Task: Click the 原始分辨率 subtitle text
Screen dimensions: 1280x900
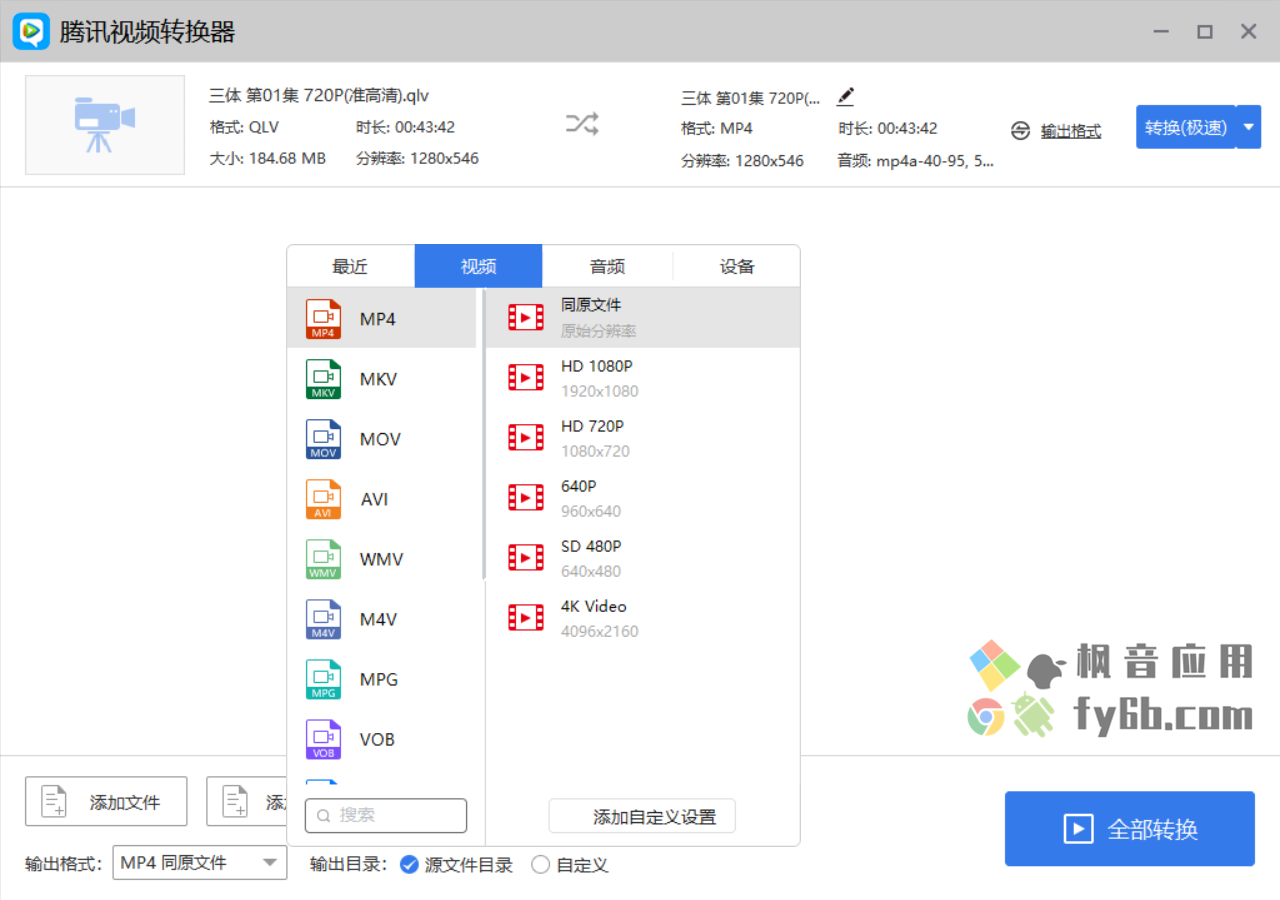Action: pyautogui.click(x=599, y=331)
